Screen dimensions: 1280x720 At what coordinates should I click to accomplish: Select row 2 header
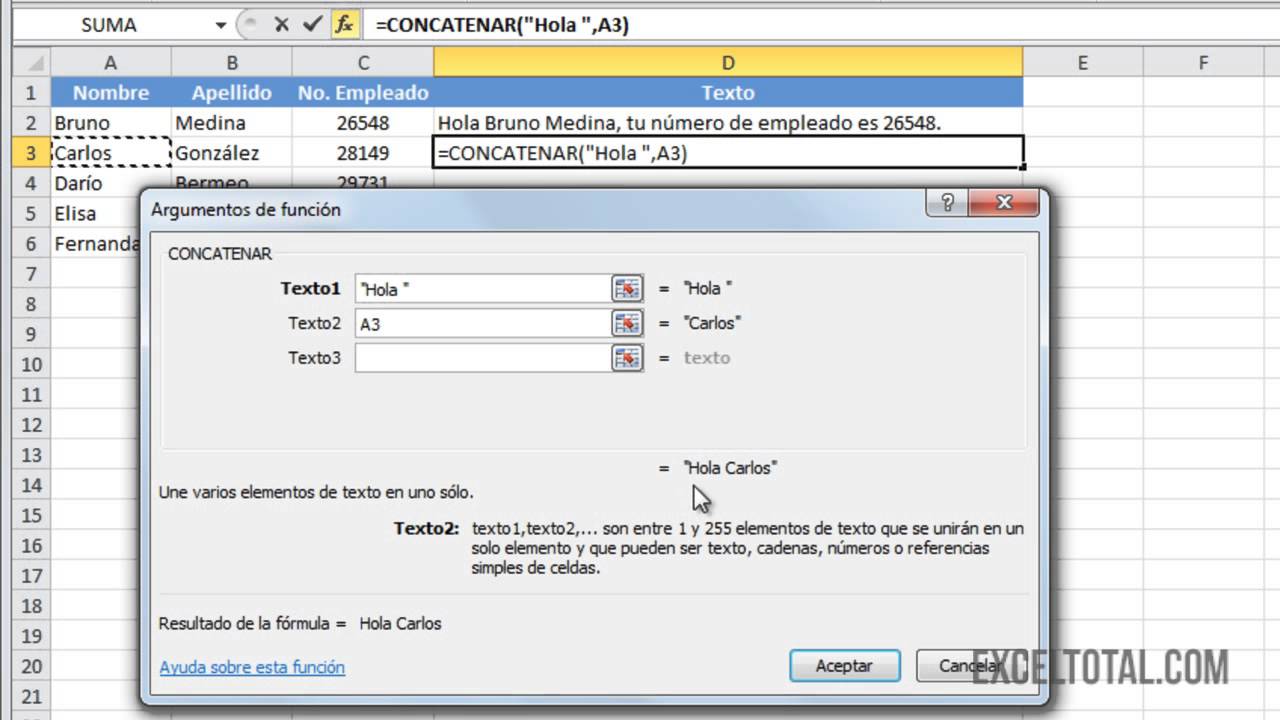pos(31,123)
